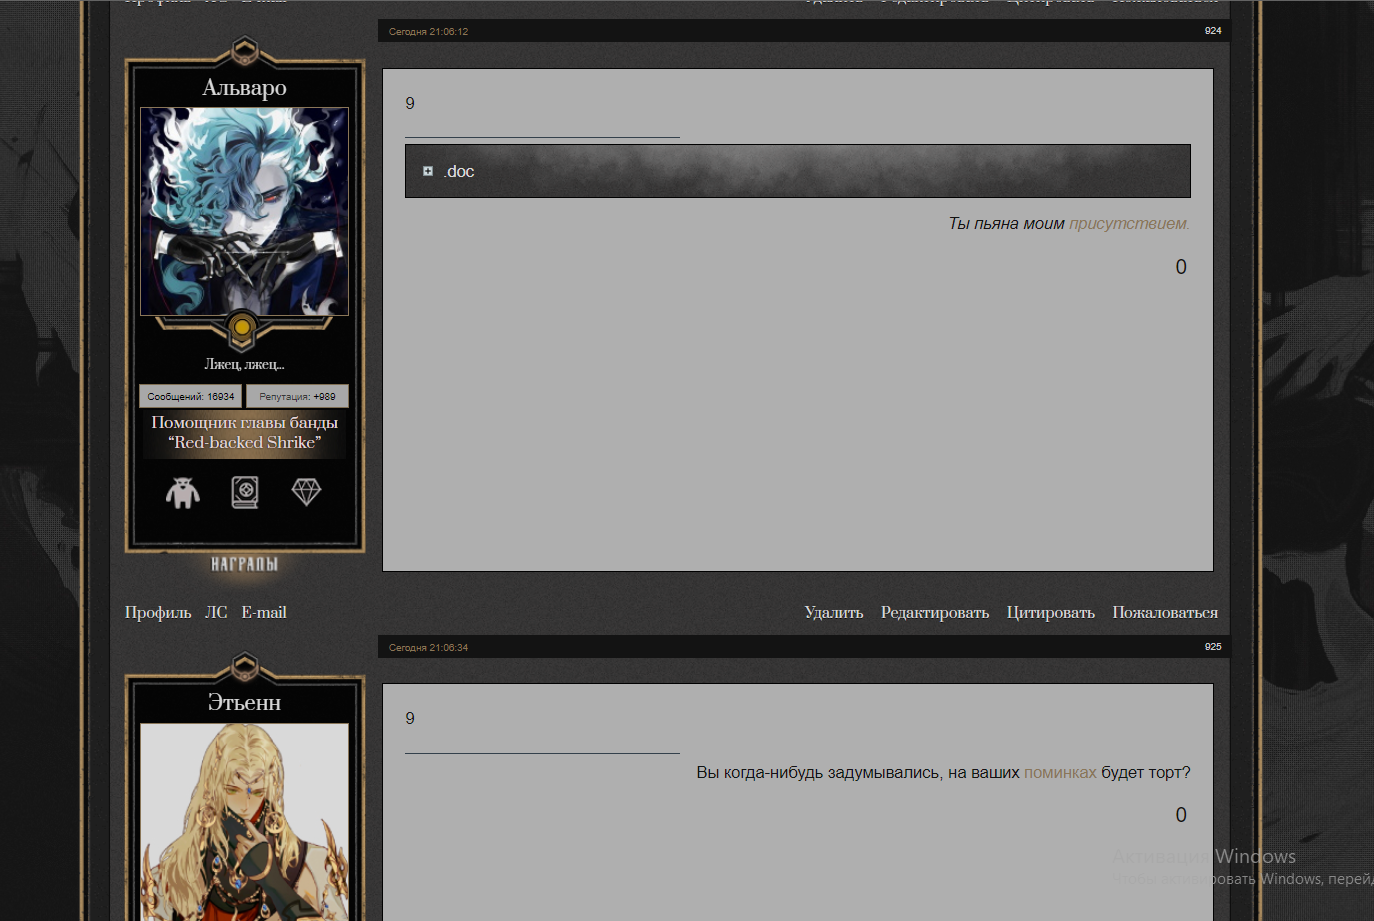Click the number 9 in Этьенн's post

pyautogui.click(x=410, y=718)
